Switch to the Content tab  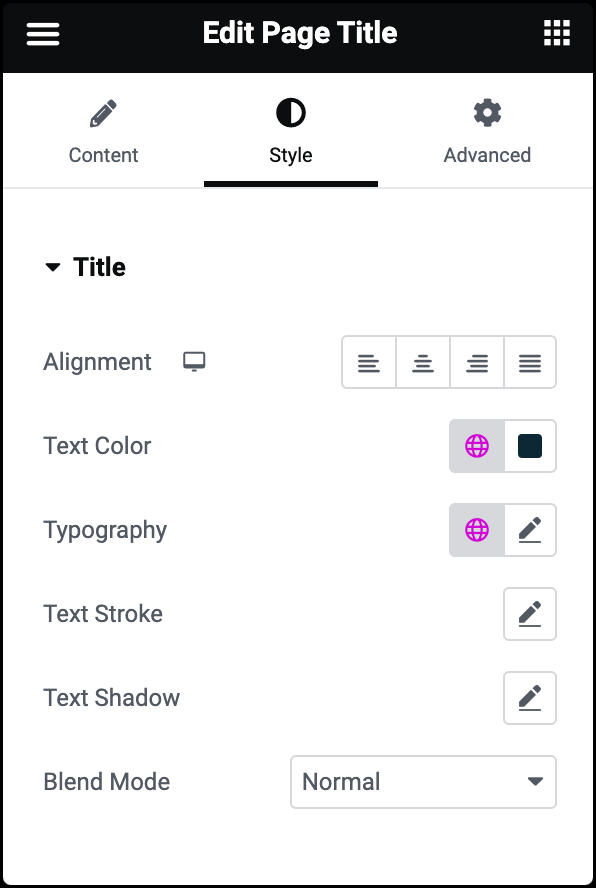103,132
